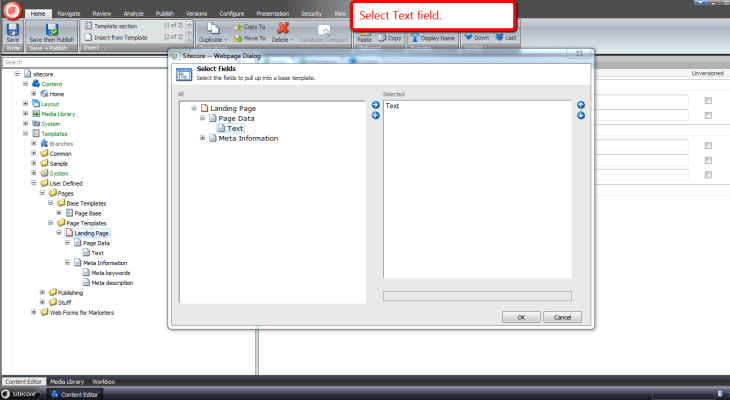The image size is (730, 400).
Task: Collapse the Templates tree node
Action: tap(26, 133)
